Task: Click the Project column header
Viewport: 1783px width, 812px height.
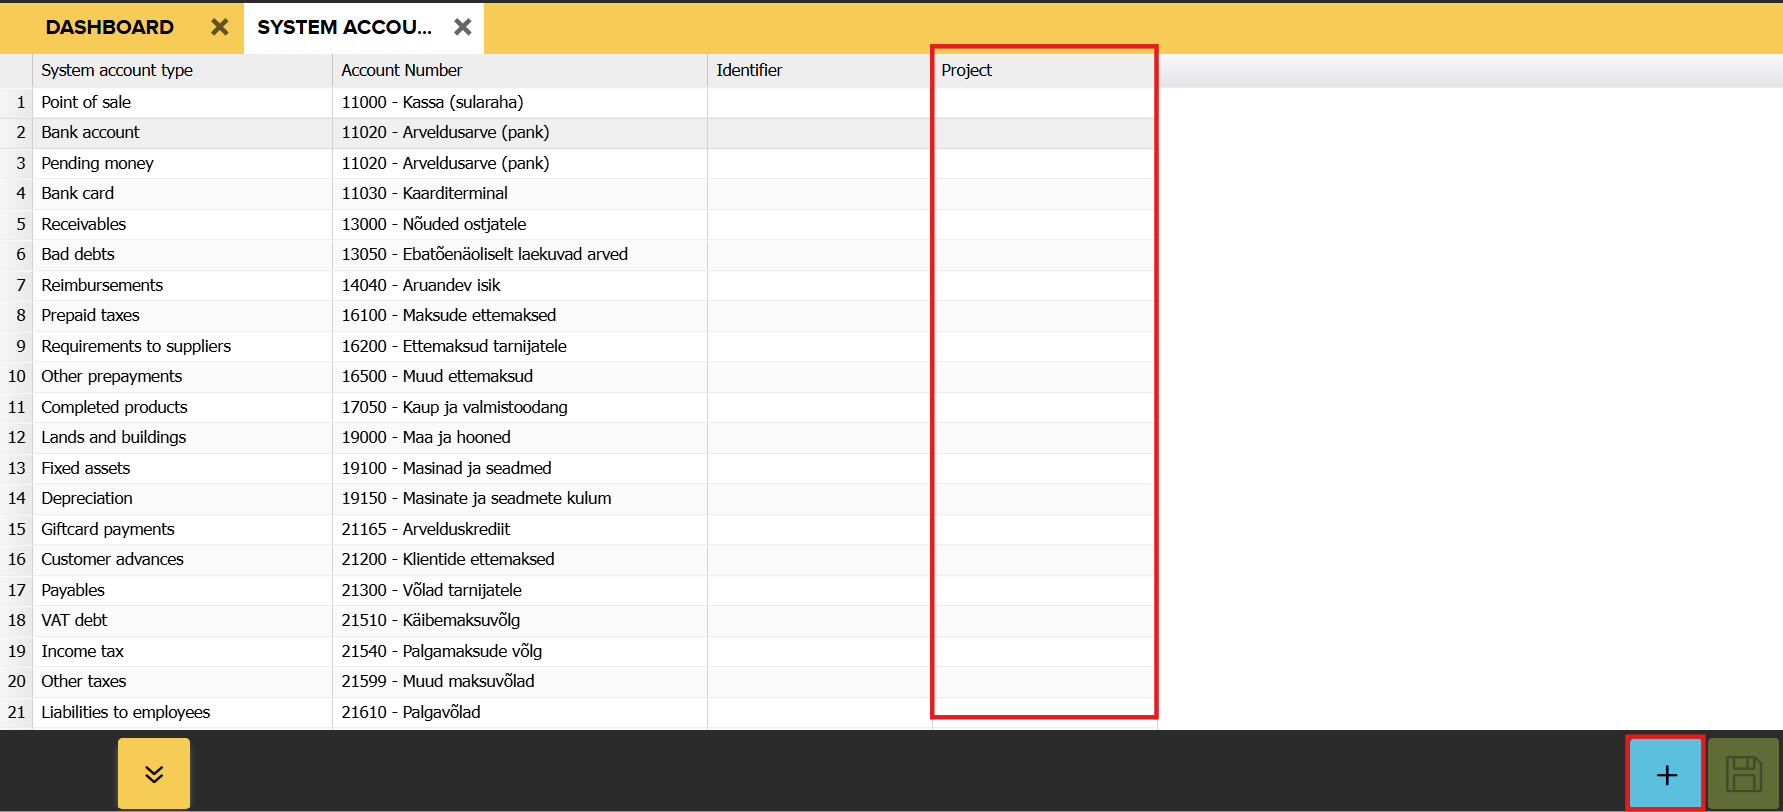Action: tap(966, 70)
